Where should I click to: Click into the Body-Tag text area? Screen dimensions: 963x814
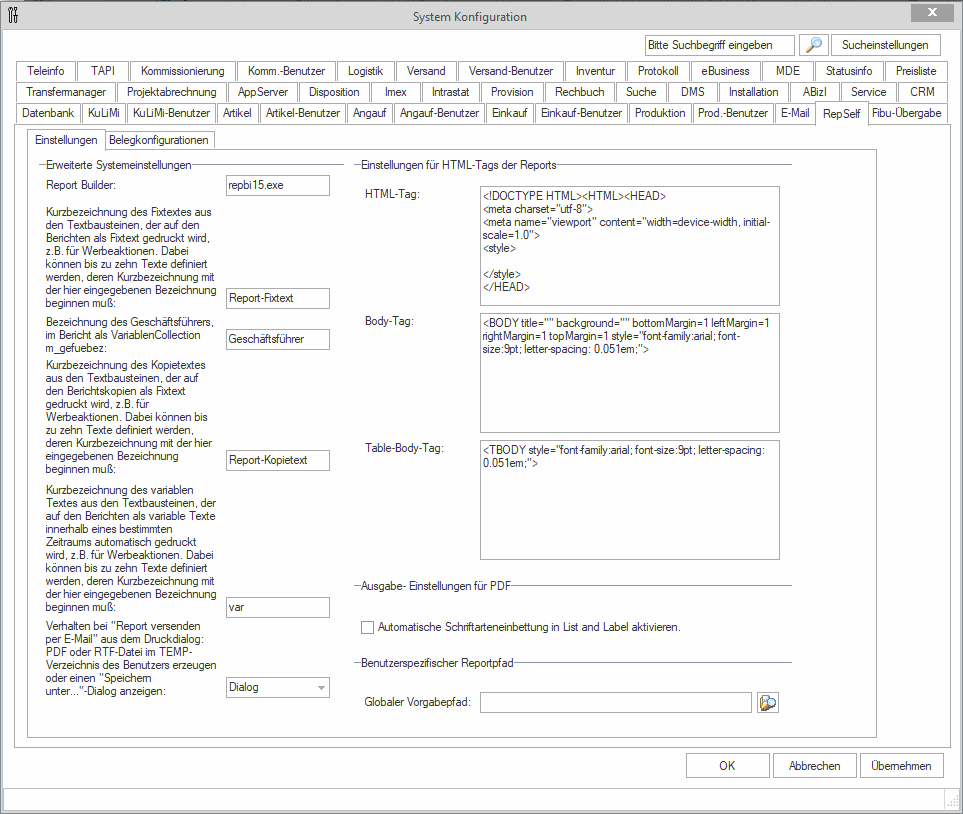coord(630,374)
